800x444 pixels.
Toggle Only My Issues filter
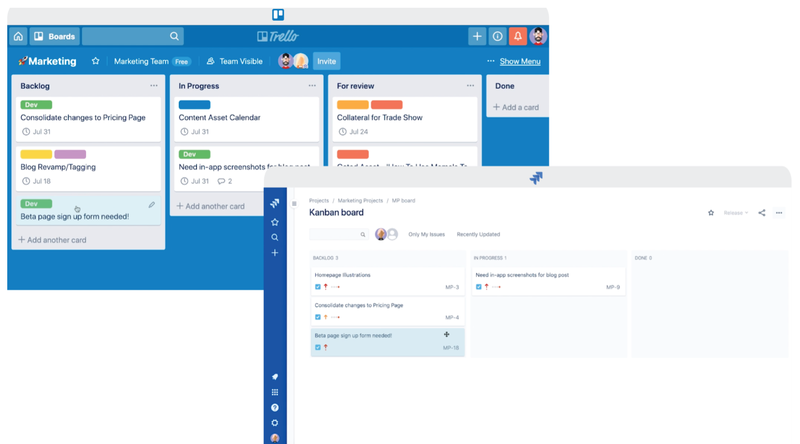point(427,234)
